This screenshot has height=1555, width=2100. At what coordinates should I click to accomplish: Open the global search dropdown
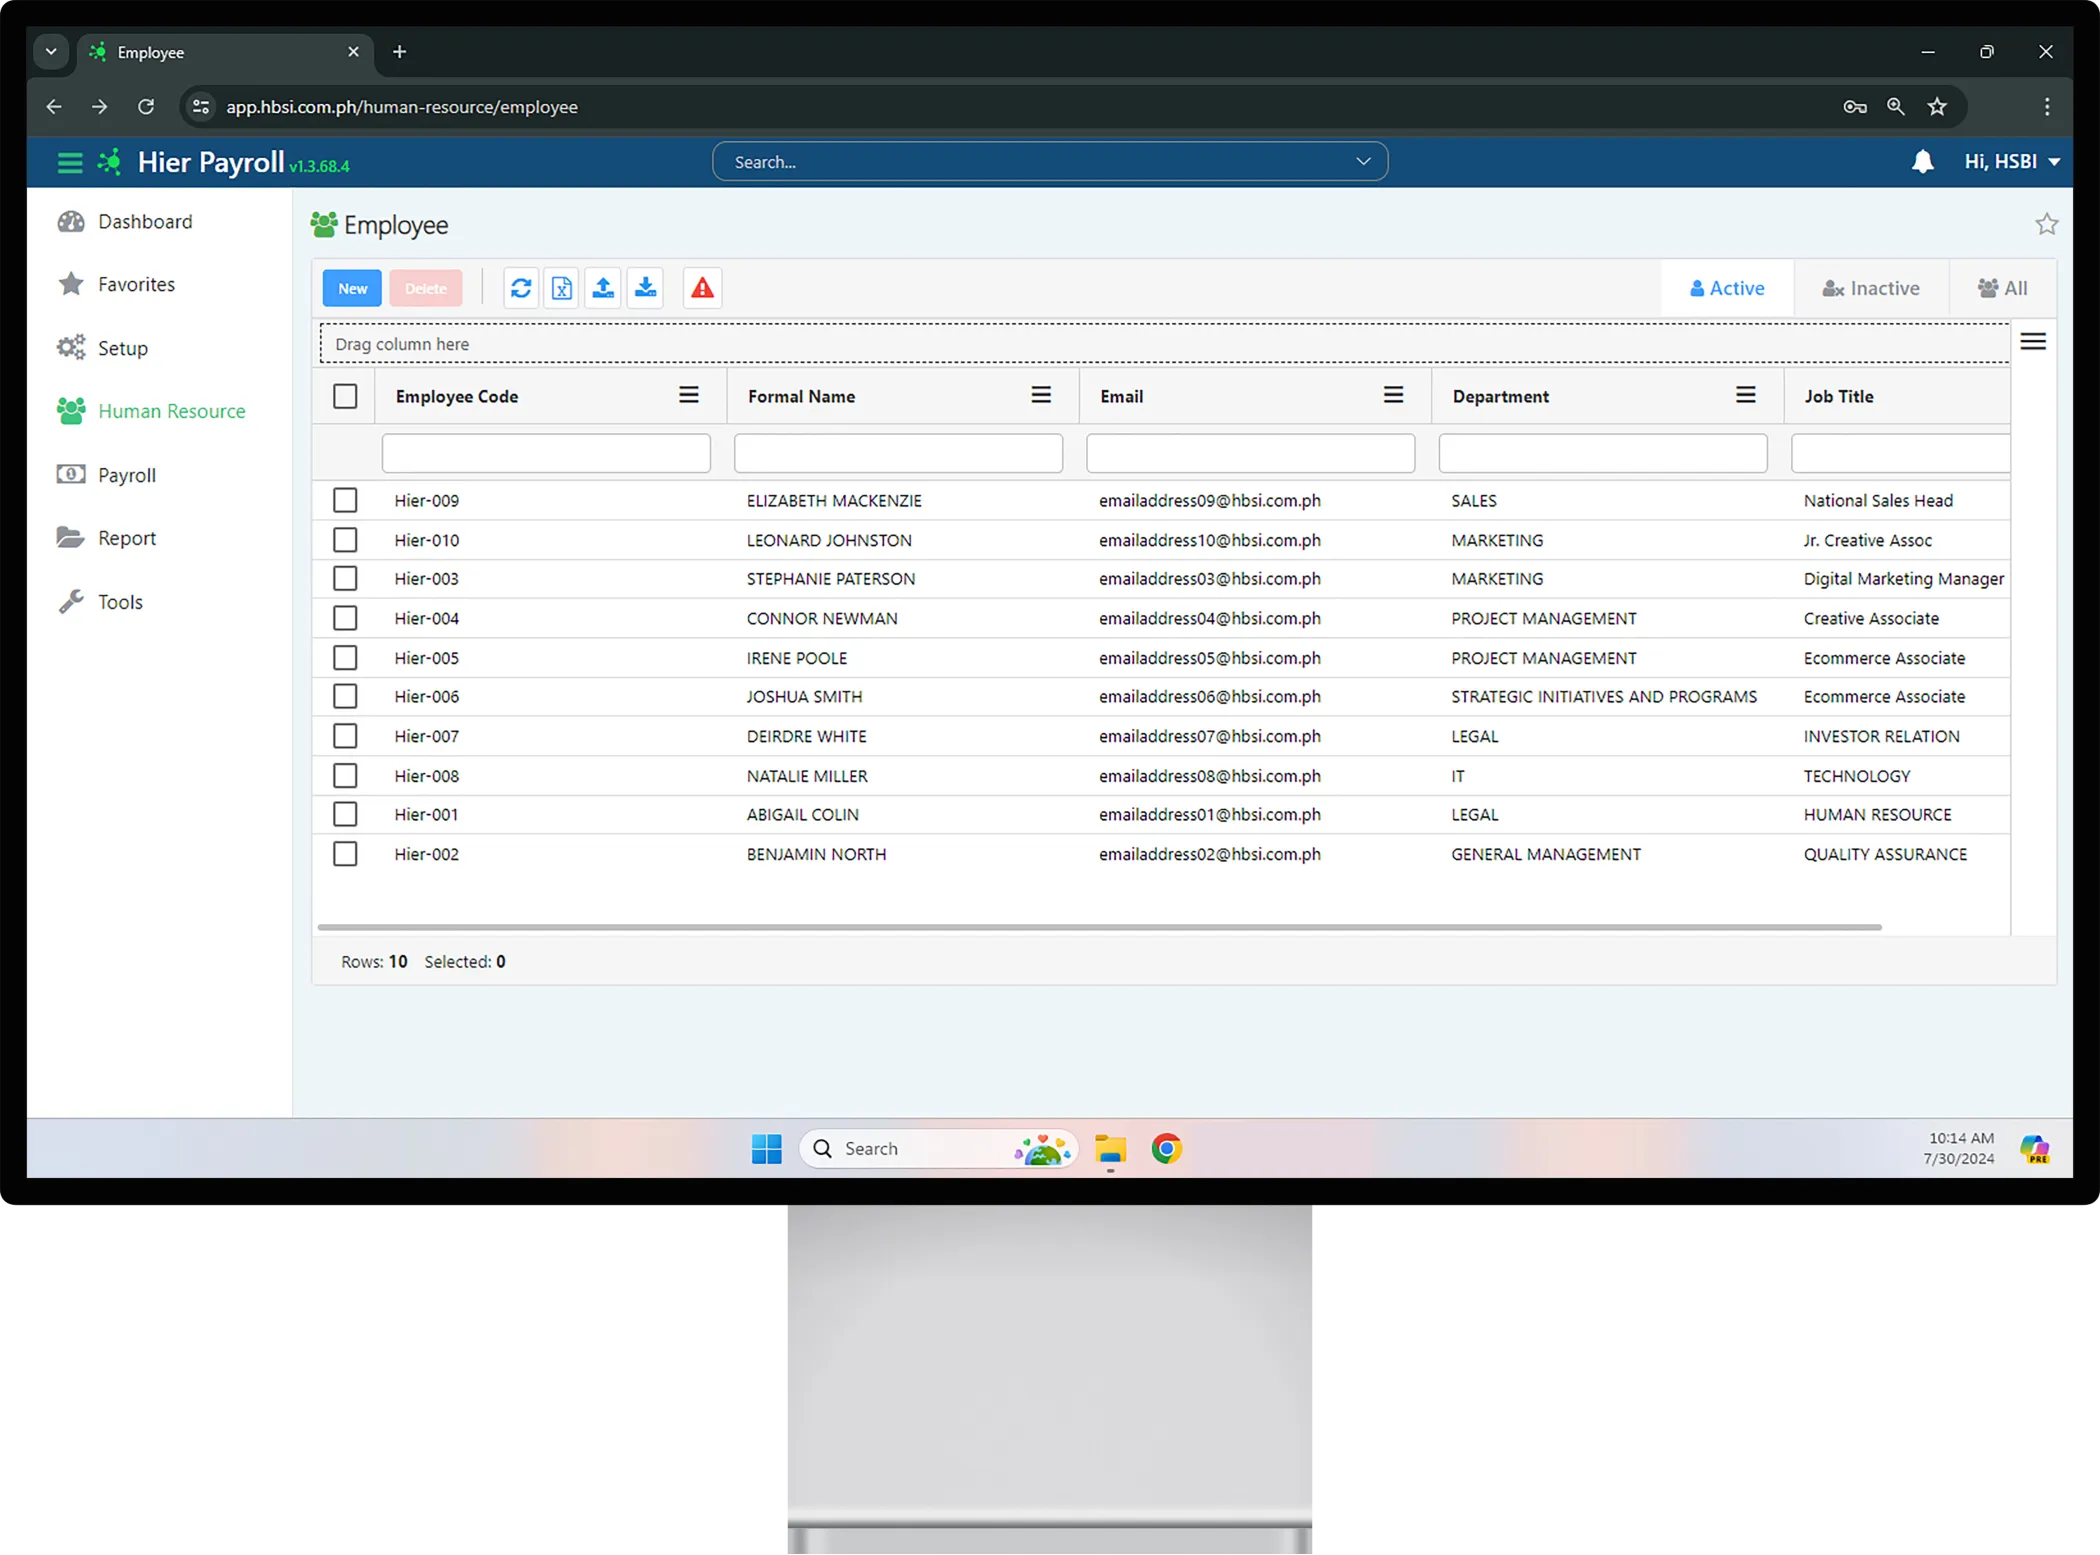click(1363, 161)
